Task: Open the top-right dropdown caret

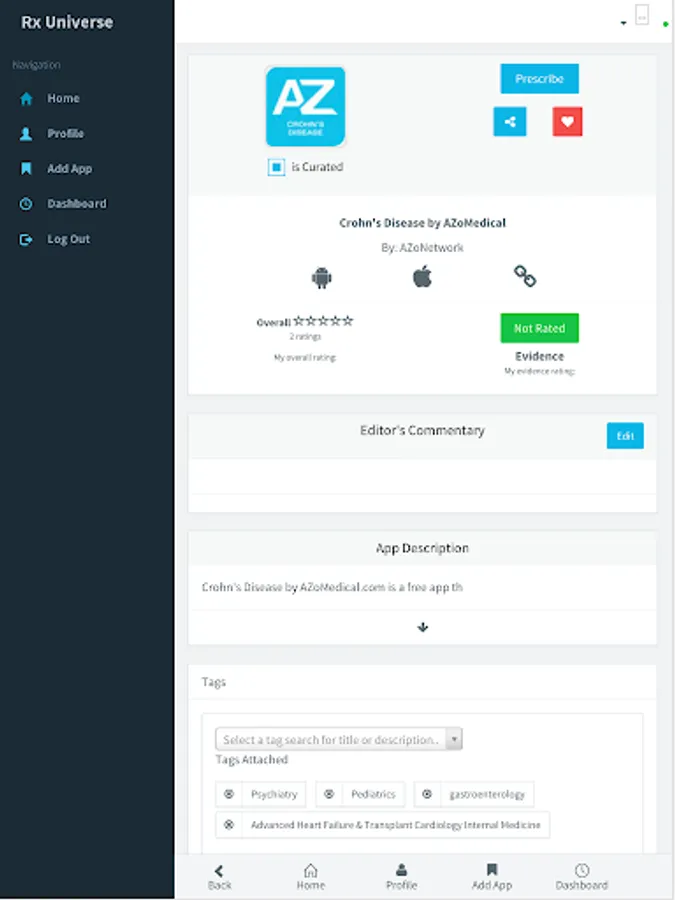Action: 623,24
